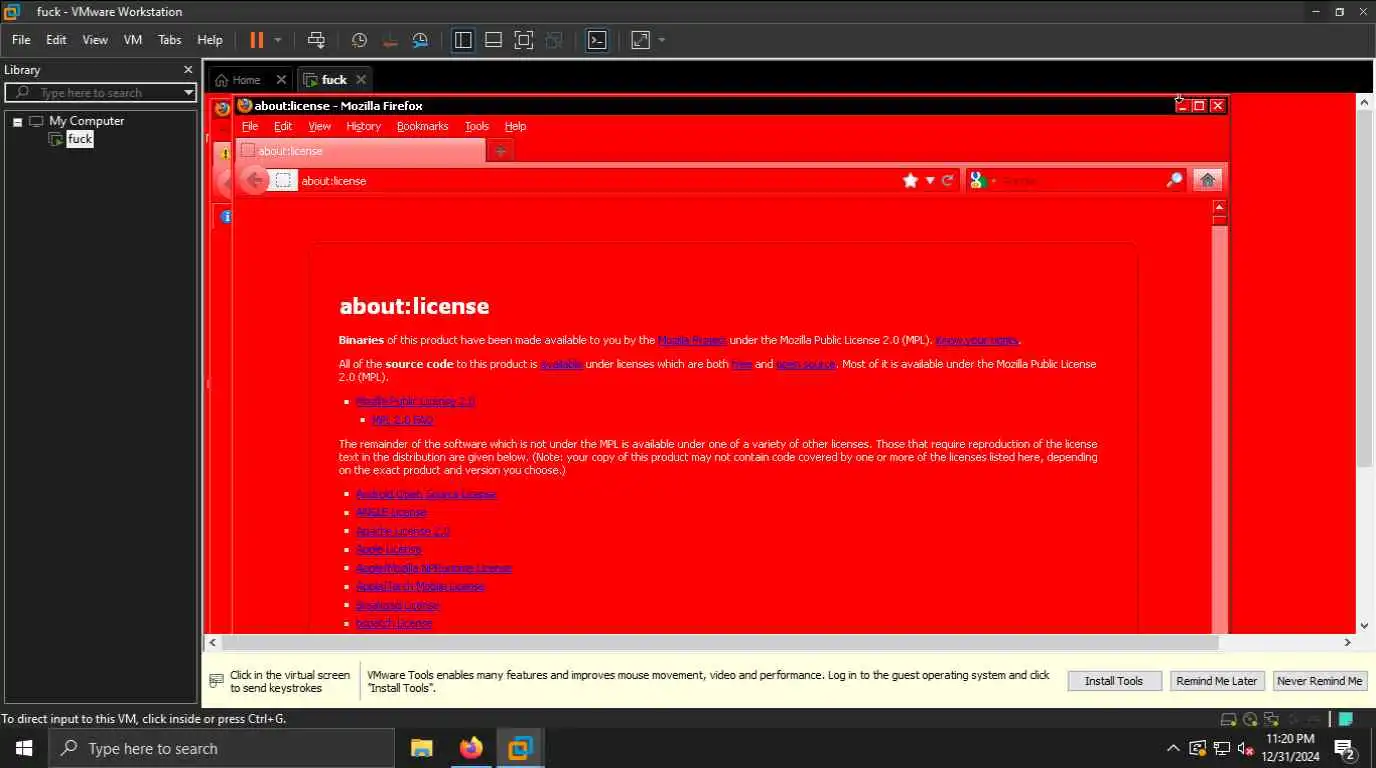Open the URL history dropdown arrow
This screenshot has height=768, width=1376.
pyautogui.click(x=930, y=181)
